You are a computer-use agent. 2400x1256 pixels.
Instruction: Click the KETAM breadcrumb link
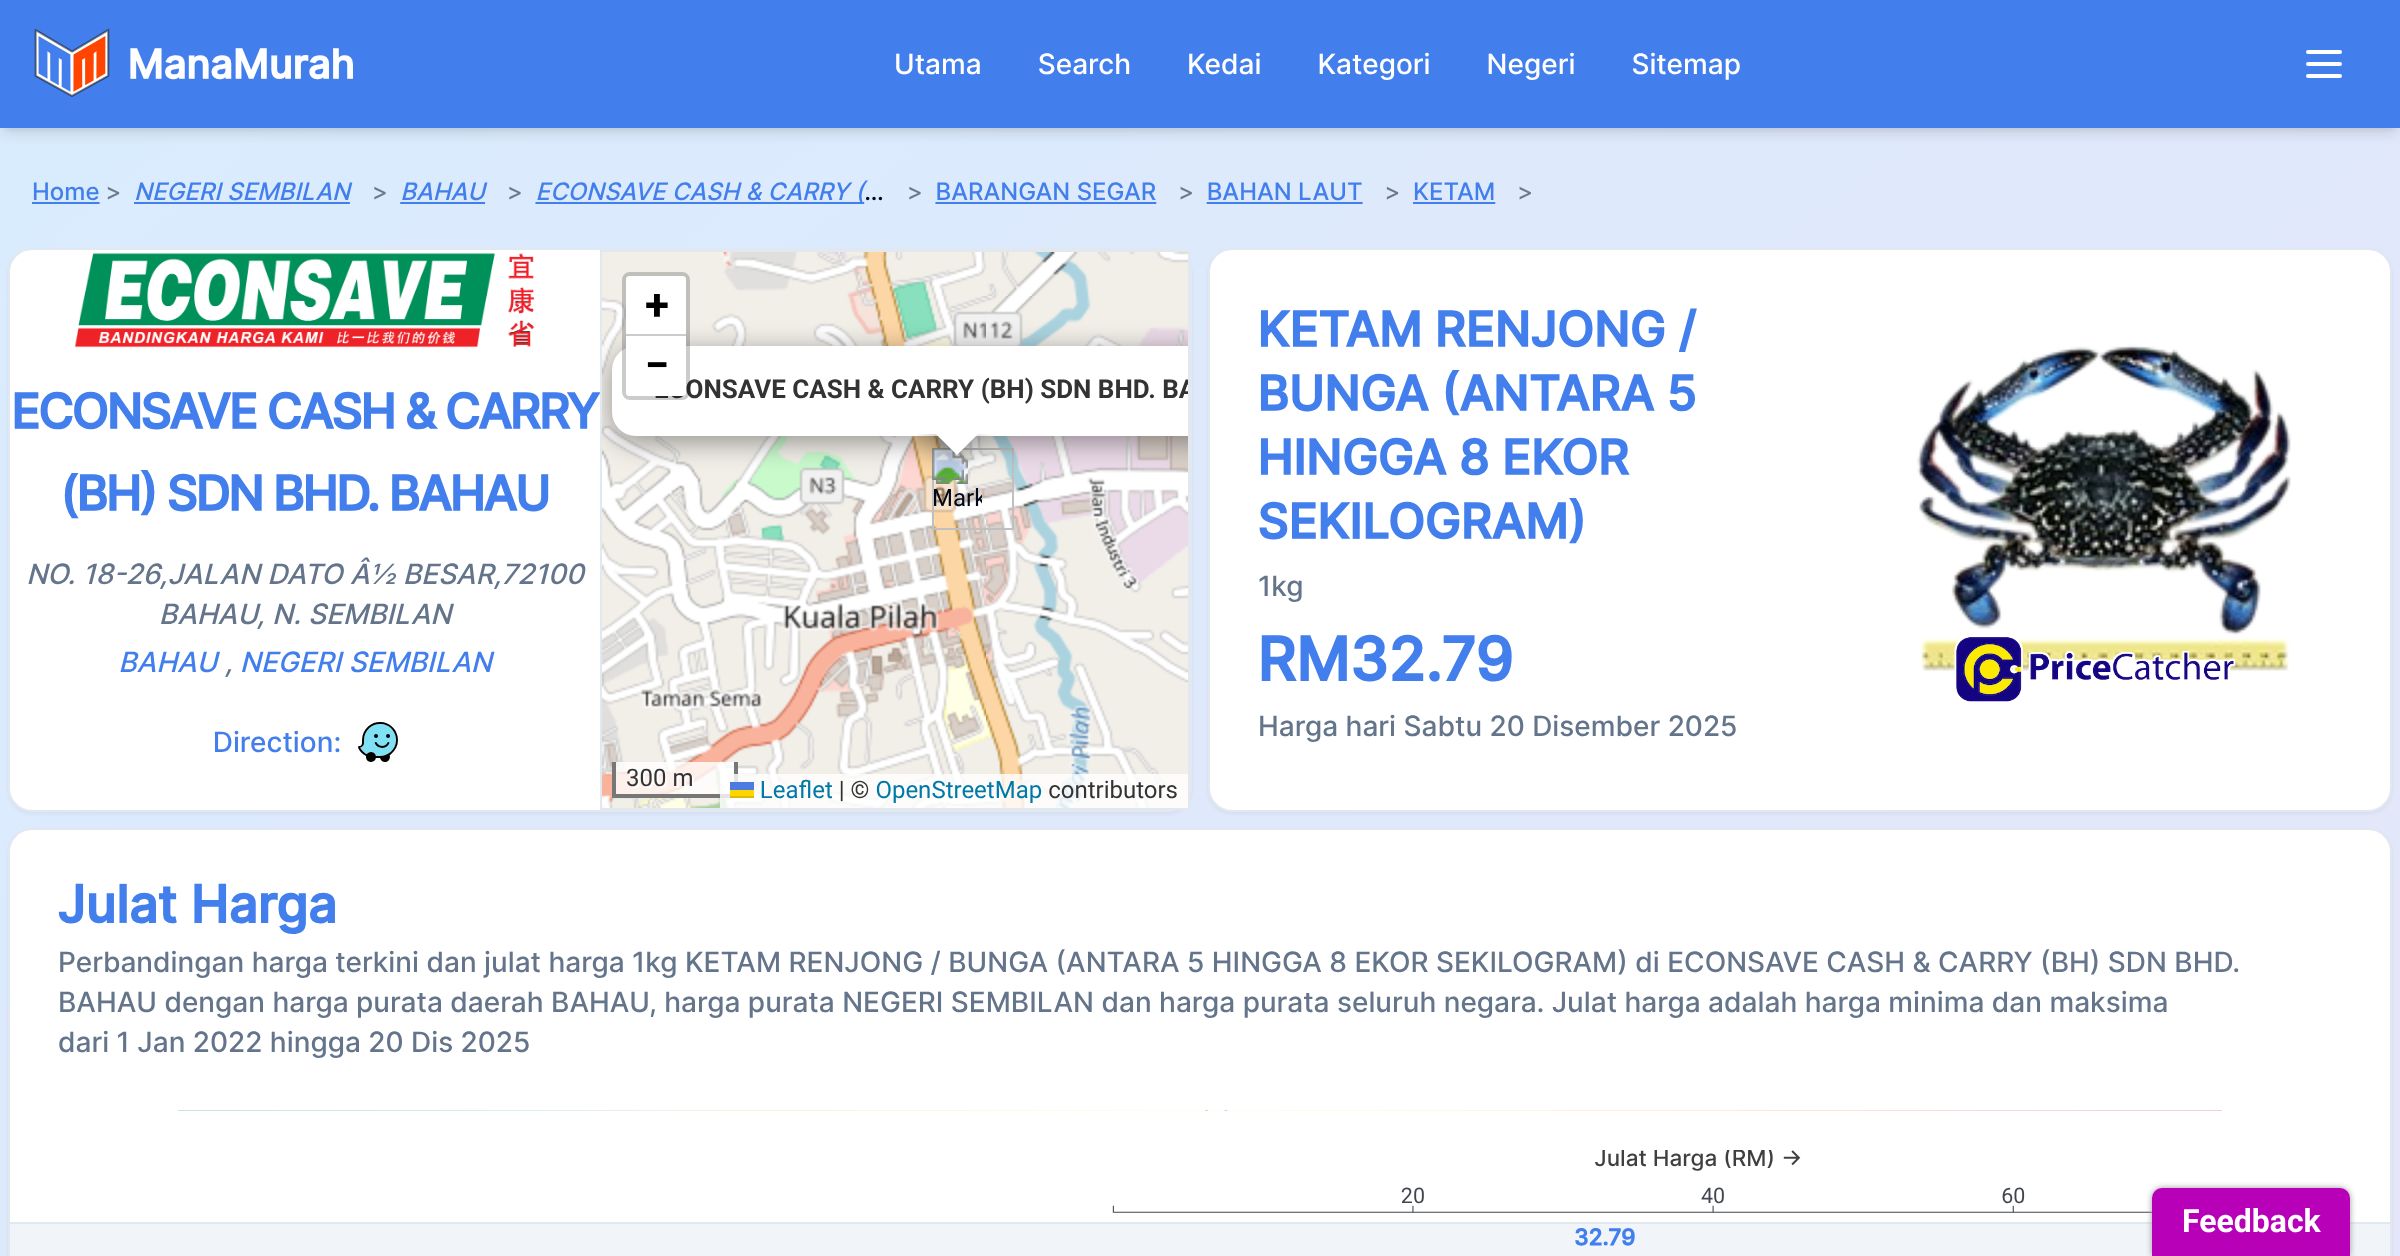point(1453,191)
